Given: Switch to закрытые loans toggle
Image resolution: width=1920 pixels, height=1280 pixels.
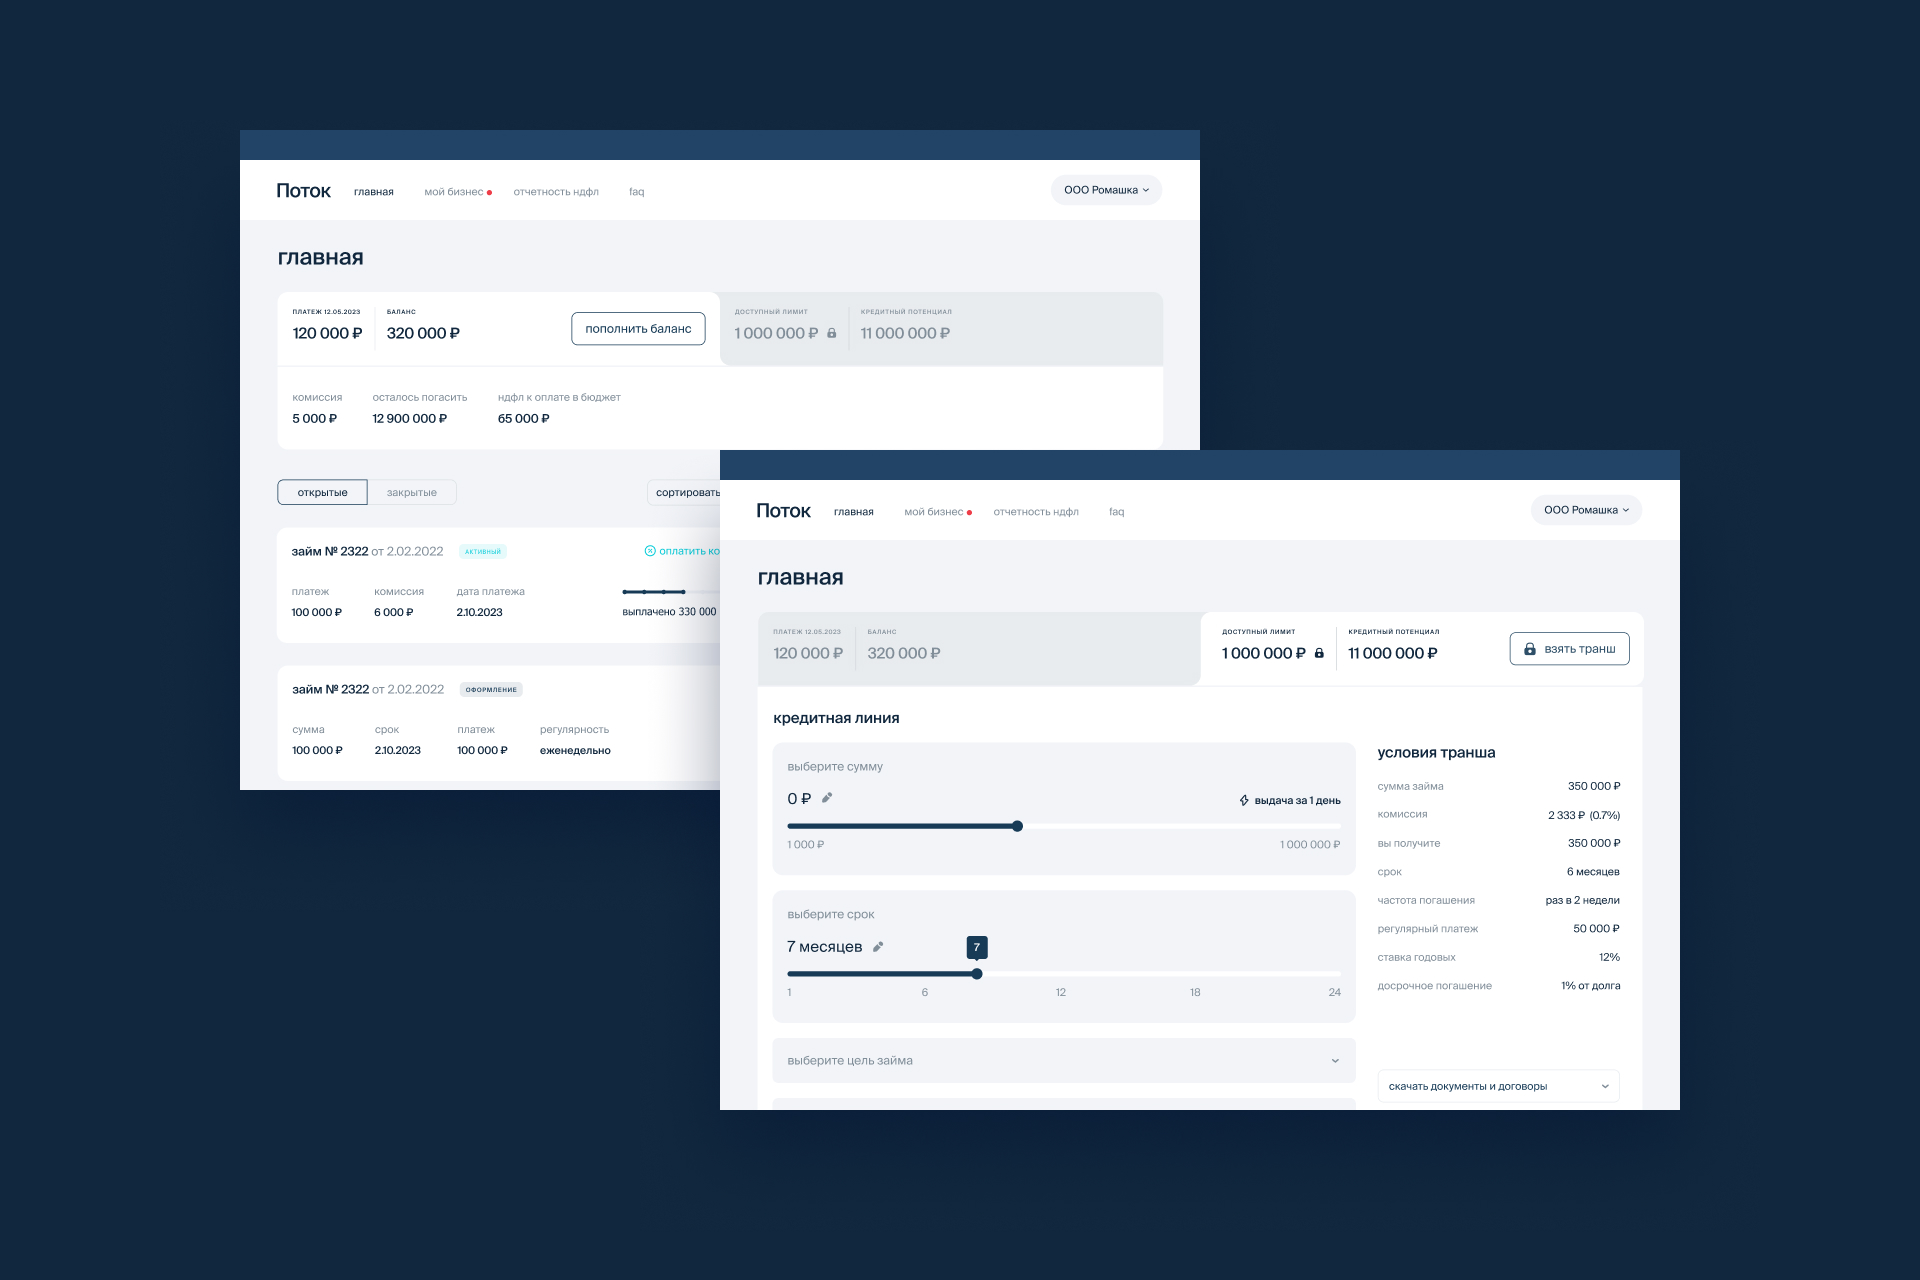Looking at the screenshot, I should 412,492.
